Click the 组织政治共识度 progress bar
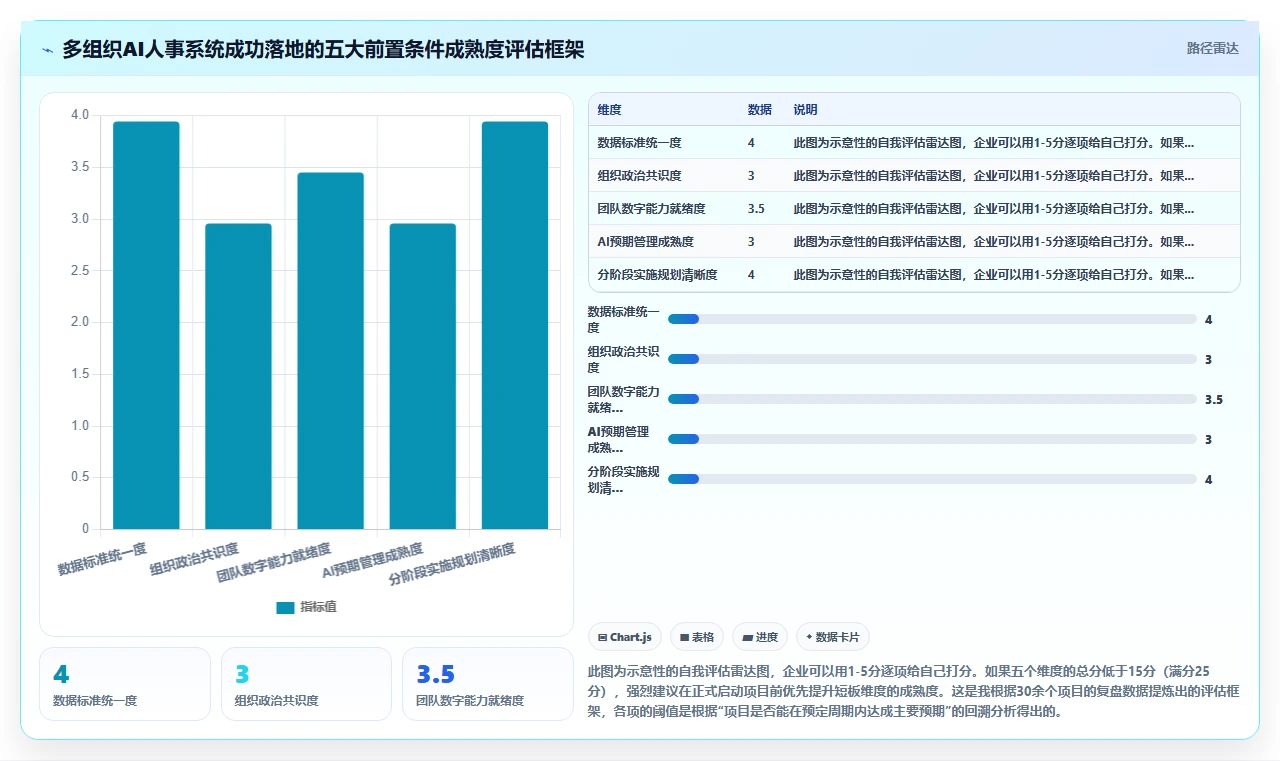The image size is (1280, 761). tap(932, 359)
